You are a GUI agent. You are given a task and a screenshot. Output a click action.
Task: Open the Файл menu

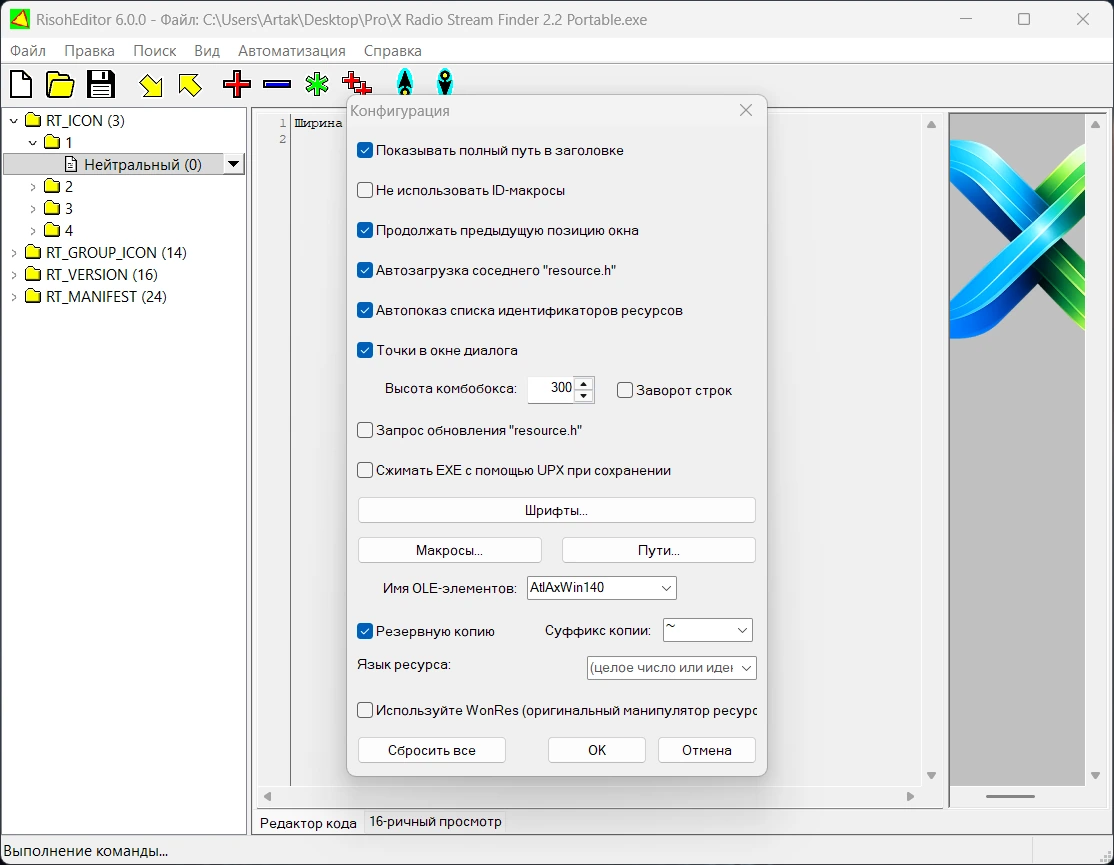click(28, 50)
